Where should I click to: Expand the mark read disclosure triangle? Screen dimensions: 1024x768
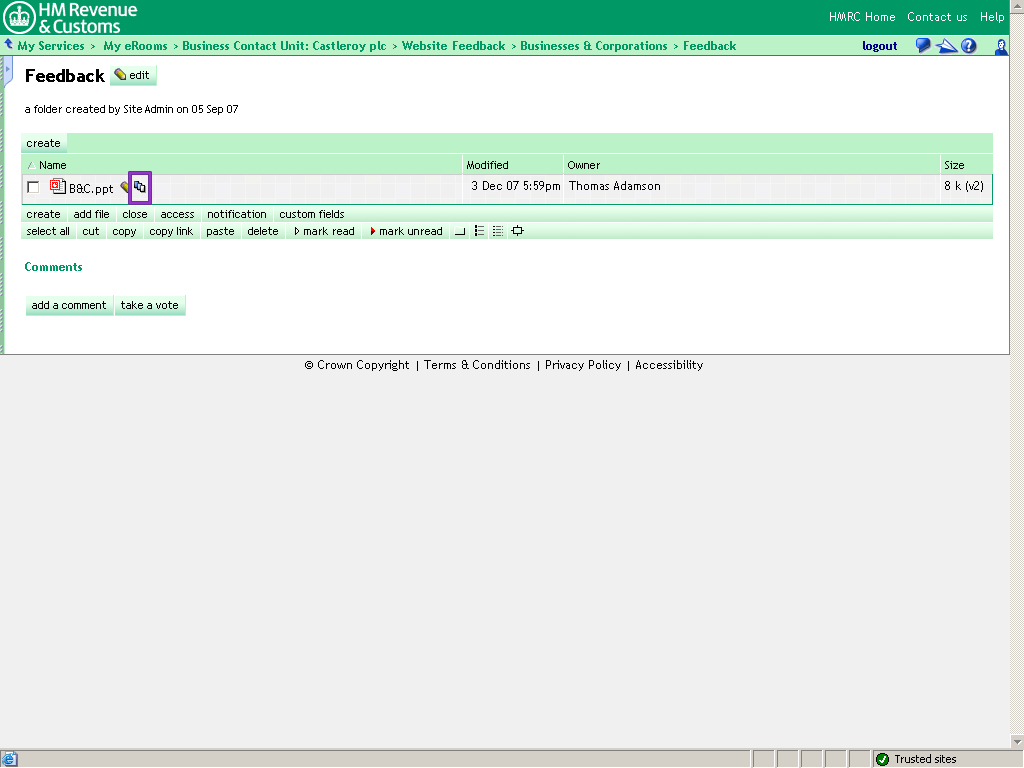click(295, 231)
